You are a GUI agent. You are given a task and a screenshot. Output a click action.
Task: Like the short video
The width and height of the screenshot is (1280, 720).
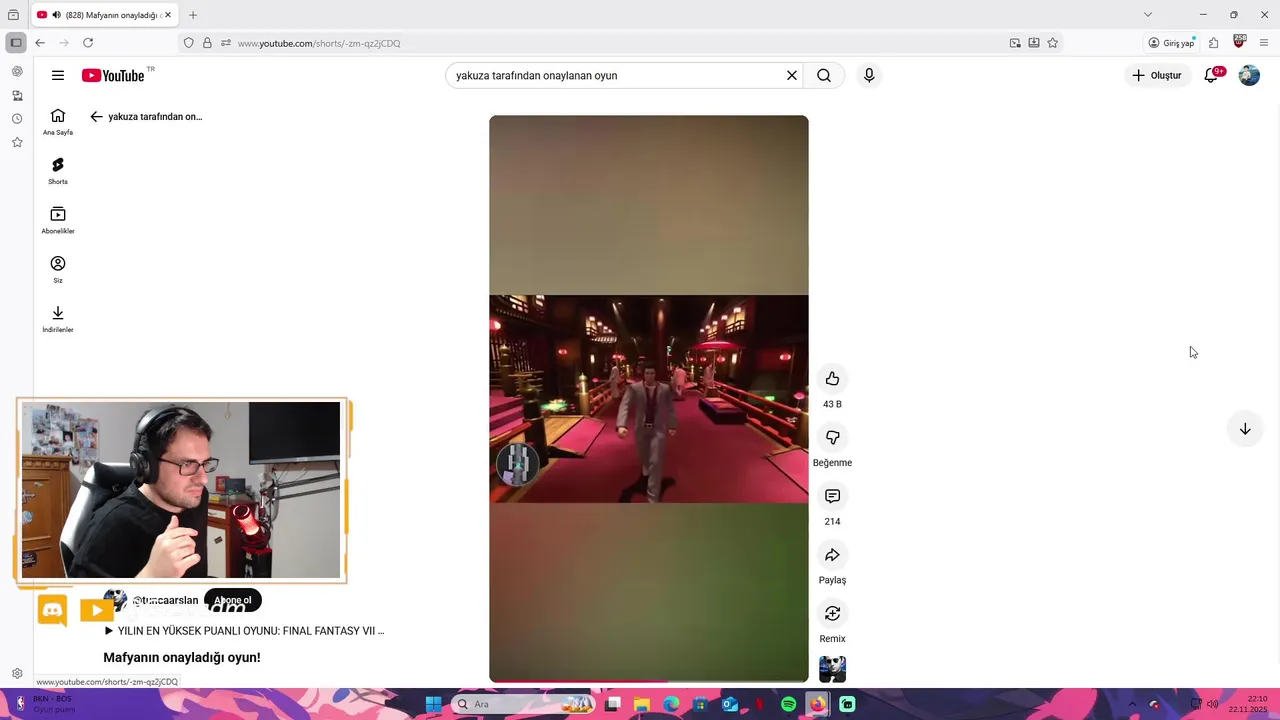coord(832,378)
